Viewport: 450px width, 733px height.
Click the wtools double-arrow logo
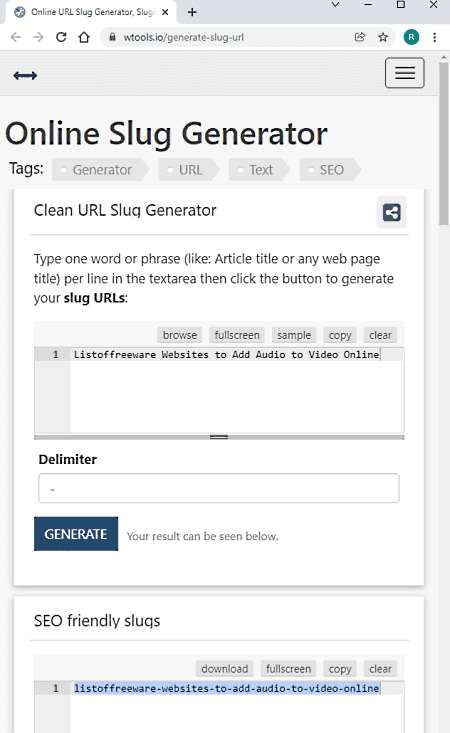[25, 75]
